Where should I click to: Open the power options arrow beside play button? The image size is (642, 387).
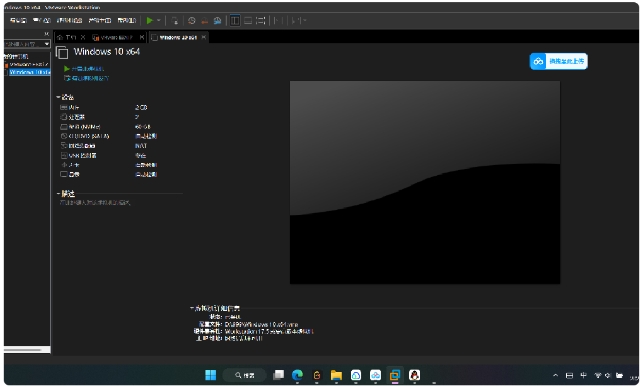159,20
